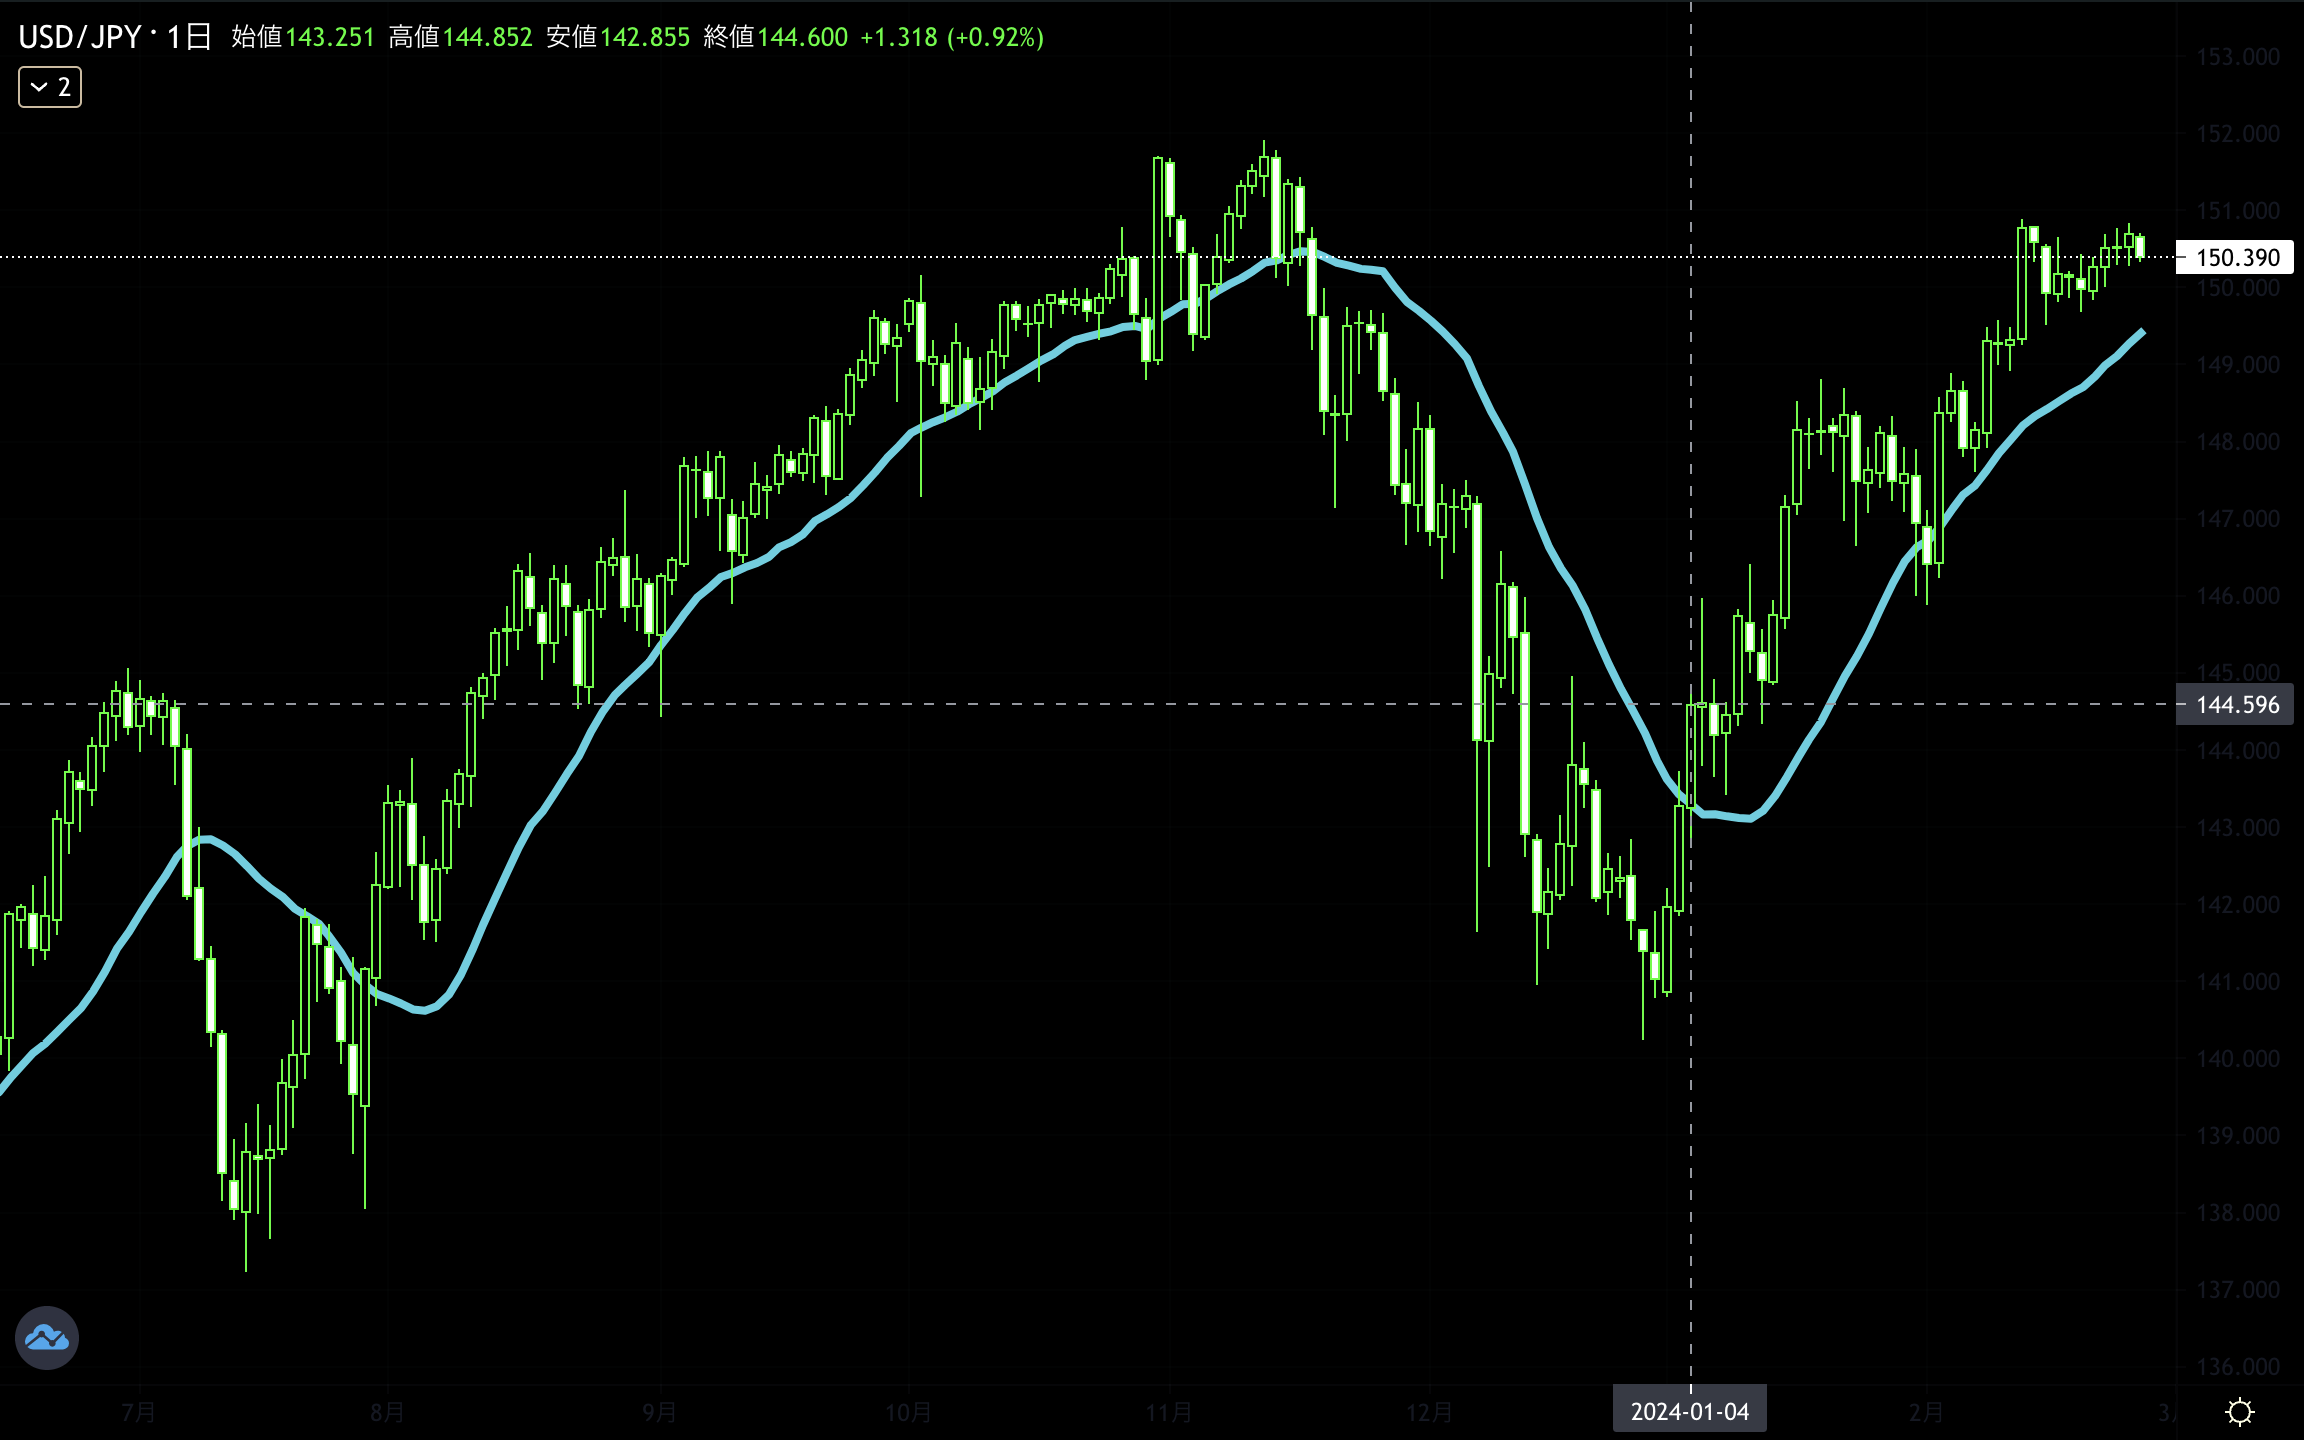
Task: Click the +1.318 (+0.92%) change value
Action: (x=951, y=37)
